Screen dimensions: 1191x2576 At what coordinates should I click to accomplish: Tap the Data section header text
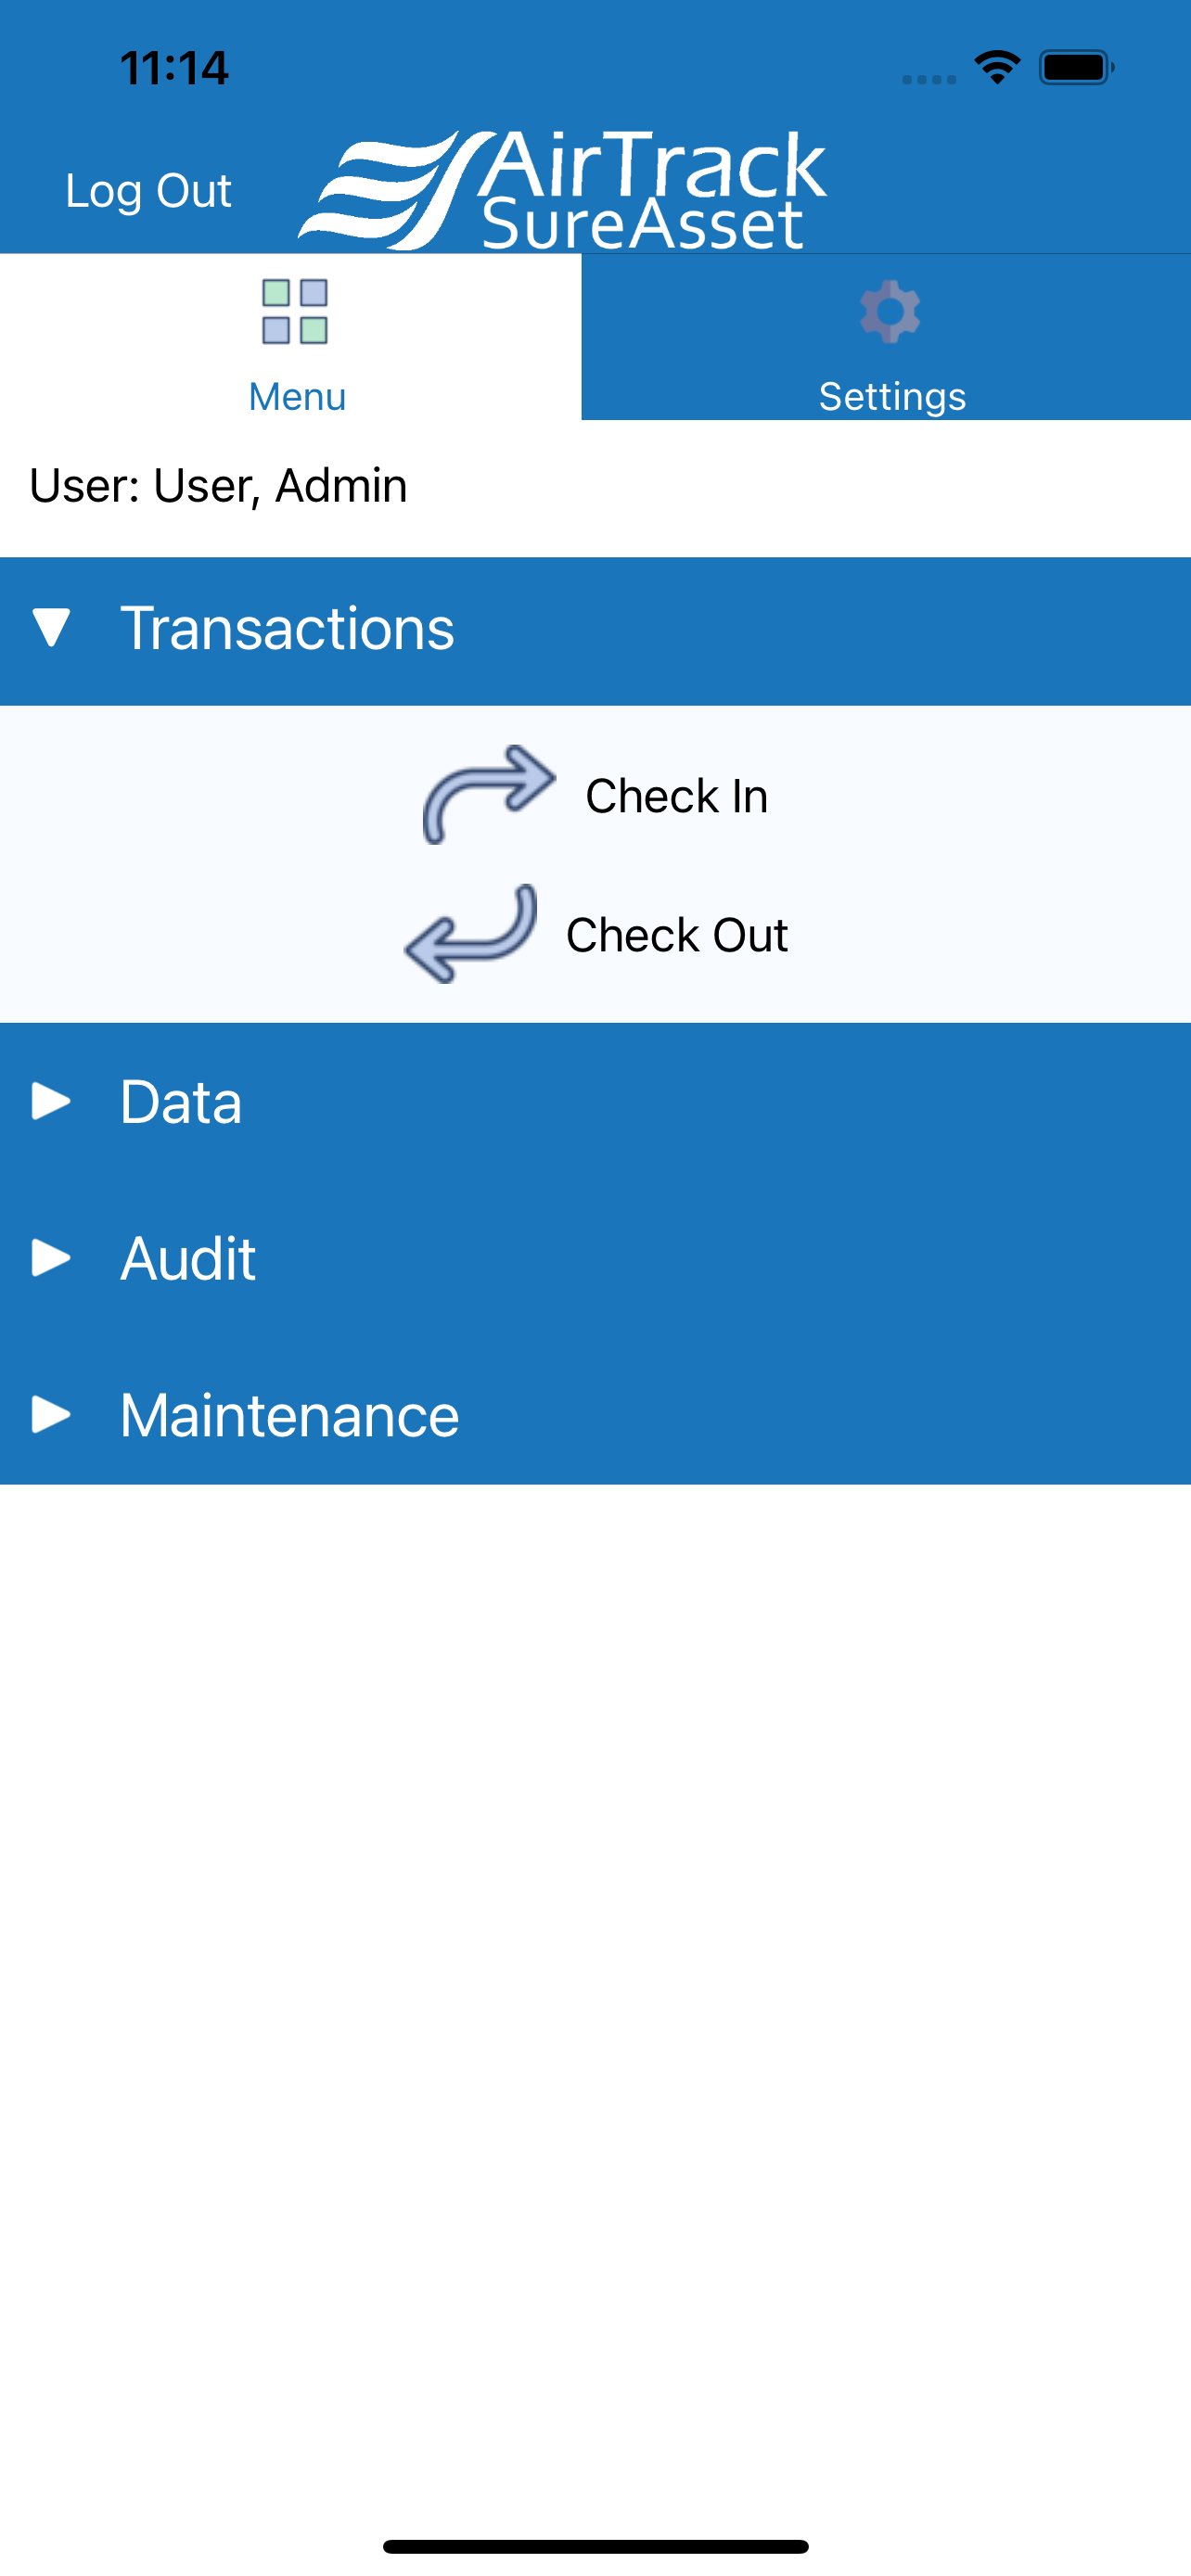pyautogui.click(x=181, y=1102)
